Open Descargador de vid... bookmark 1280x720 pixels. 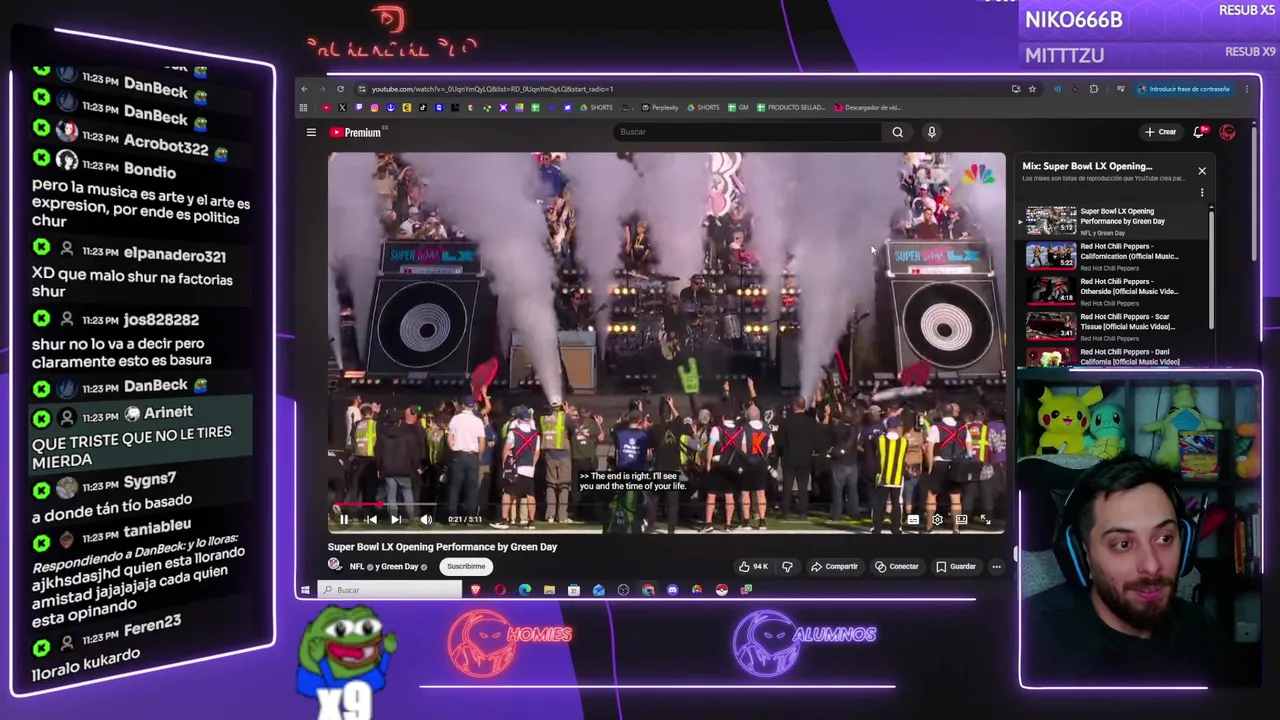[868, 107]
